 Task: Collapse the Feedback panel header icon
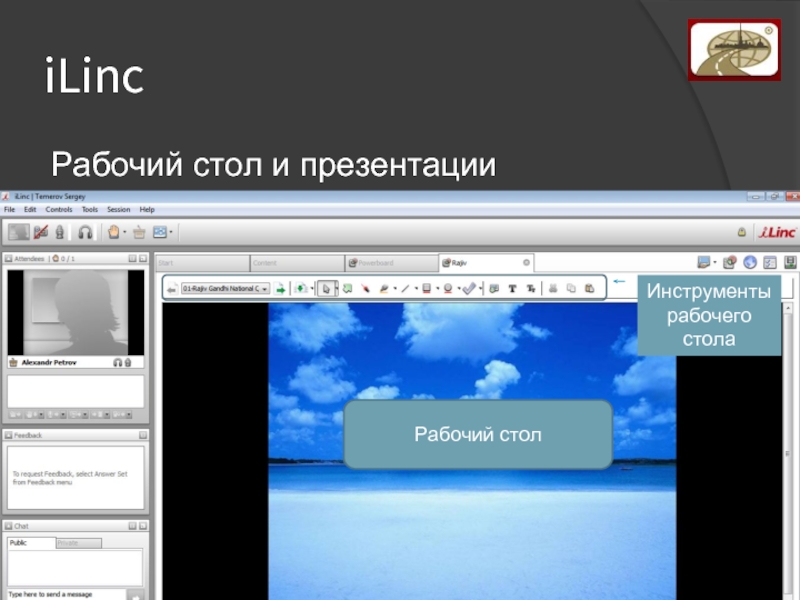tap(8, 435)
